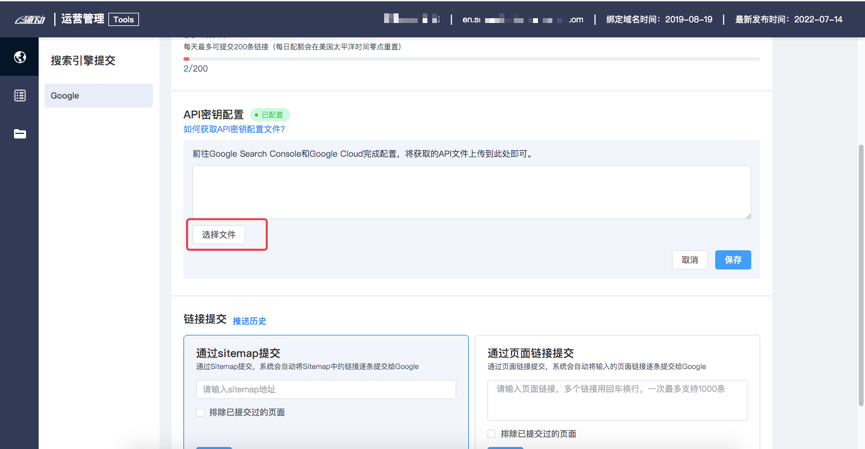Click the 已配置 status badge
The width and height of the screenshot is (865, 449).
point(269,115)
